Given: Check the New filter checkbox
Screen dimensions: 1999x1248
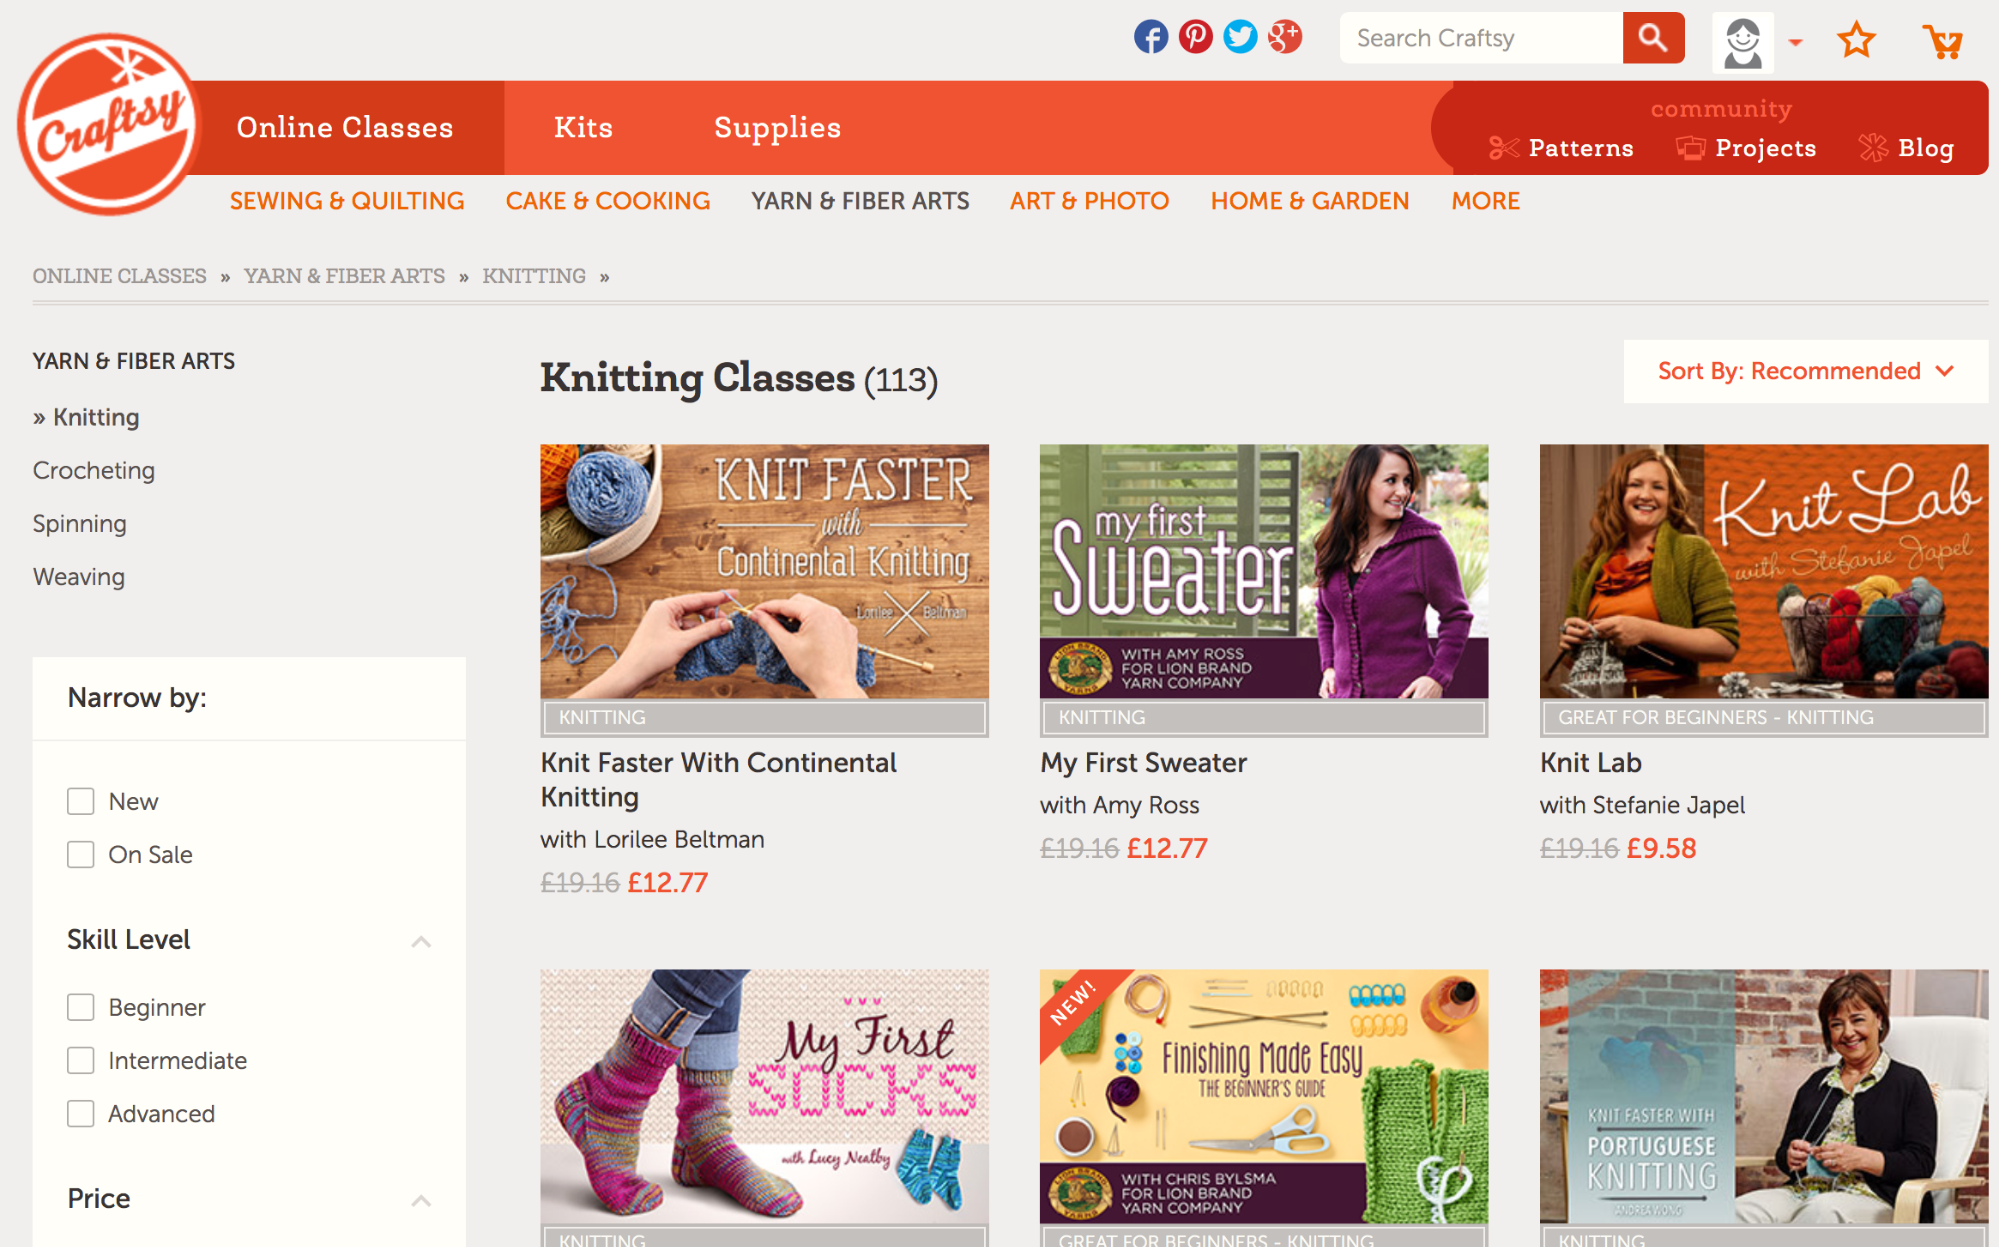Looking at the screenshot, I should click(81, 801).
